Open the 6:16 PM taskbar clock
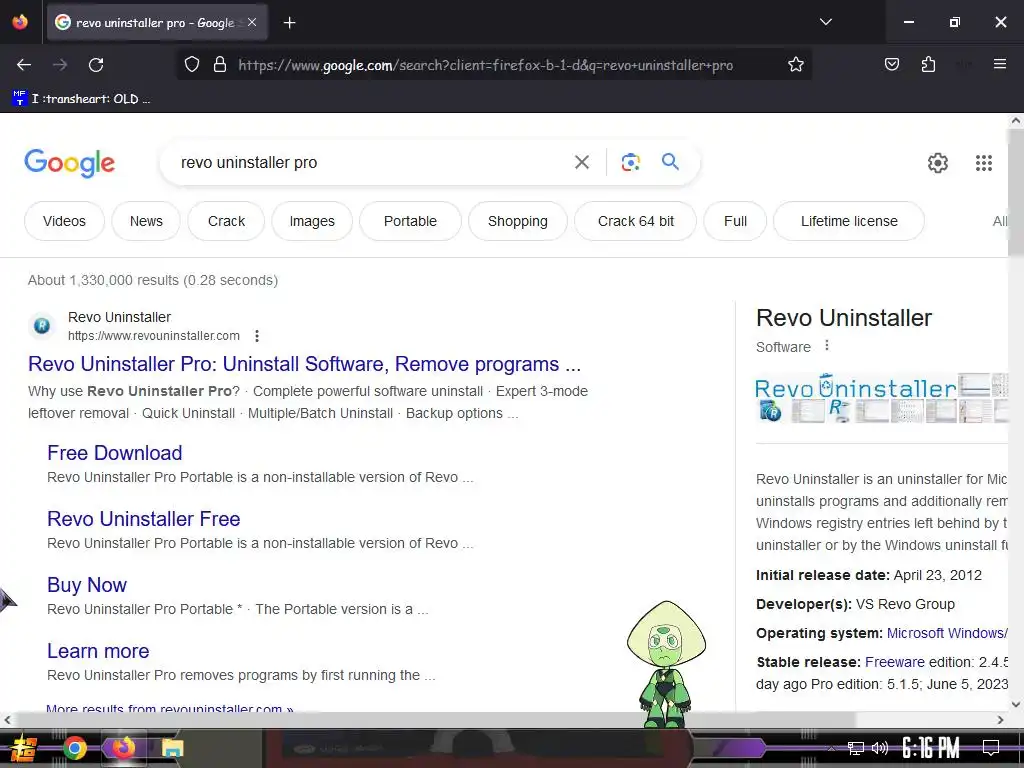Screen dimensions: 1024x768 (x=931, y=748)
